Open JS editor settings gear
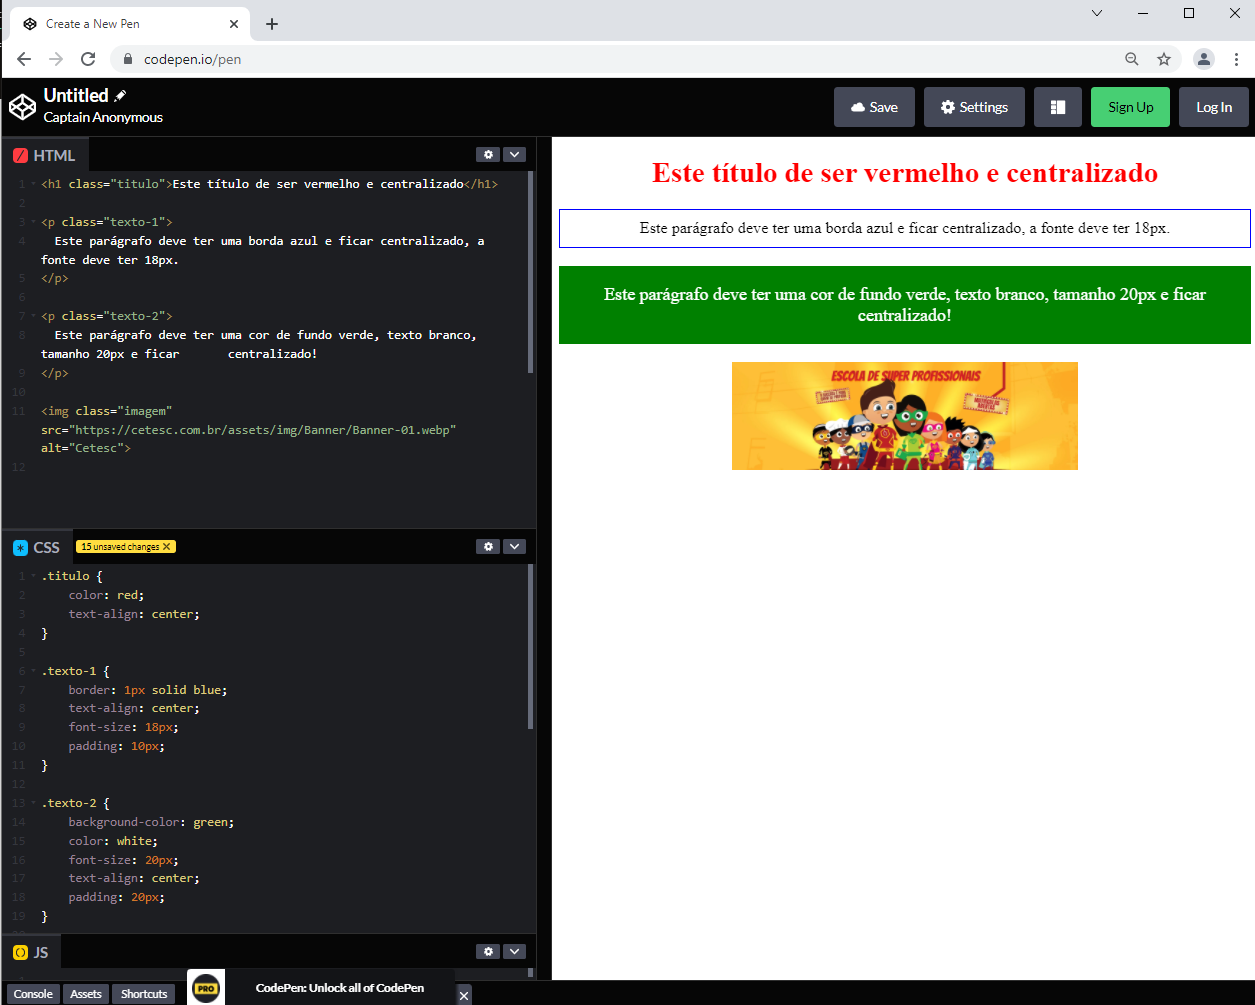This screenshot has width=1255, height=1005. coord(487,952)
